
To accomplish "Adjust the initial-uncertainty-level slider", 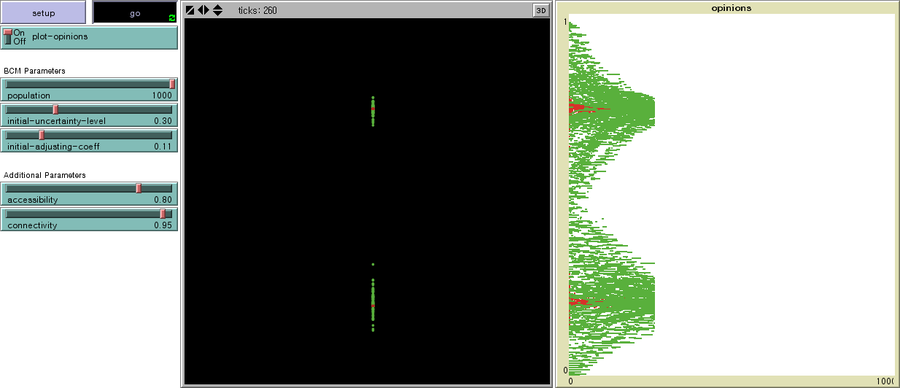I will click(x=89, y=115).
